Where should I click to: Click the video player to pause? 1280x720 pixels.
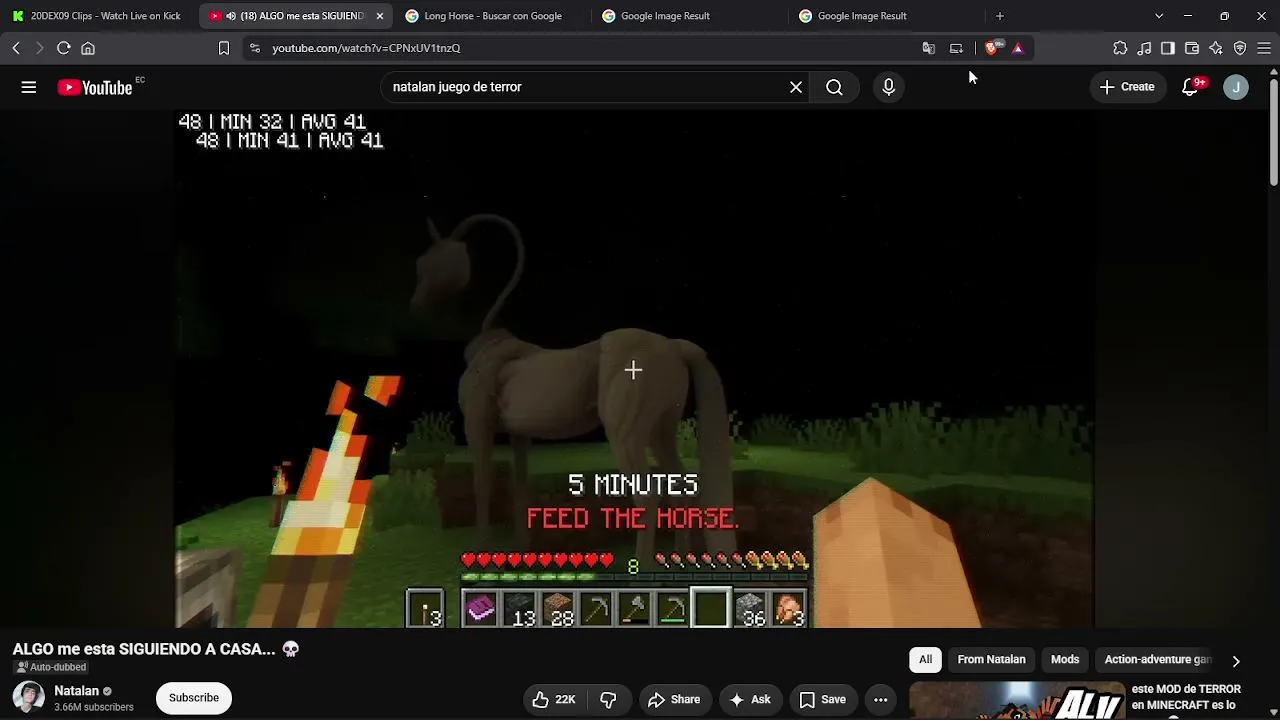point(634,369)
